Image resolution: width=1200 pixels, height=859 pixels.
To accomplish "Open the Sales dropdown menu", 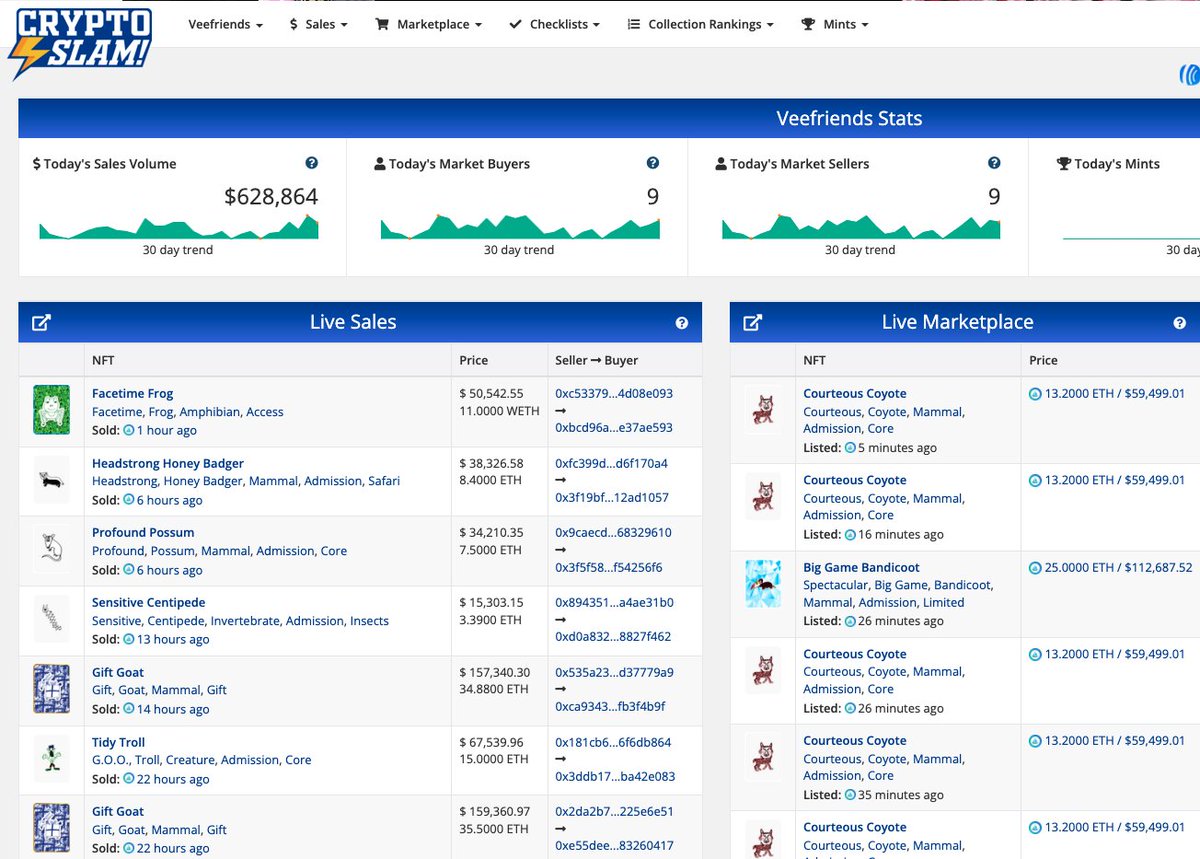I will [x=319, y=24].
